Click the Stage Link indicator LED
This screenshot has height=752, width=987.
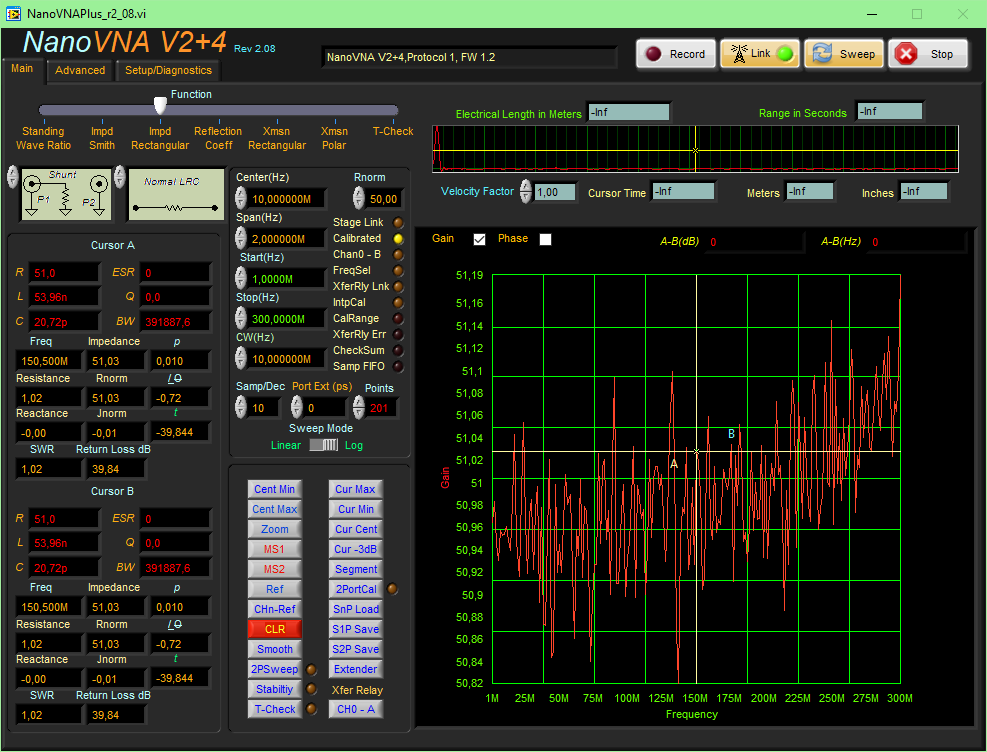click(x=398, y=223)
